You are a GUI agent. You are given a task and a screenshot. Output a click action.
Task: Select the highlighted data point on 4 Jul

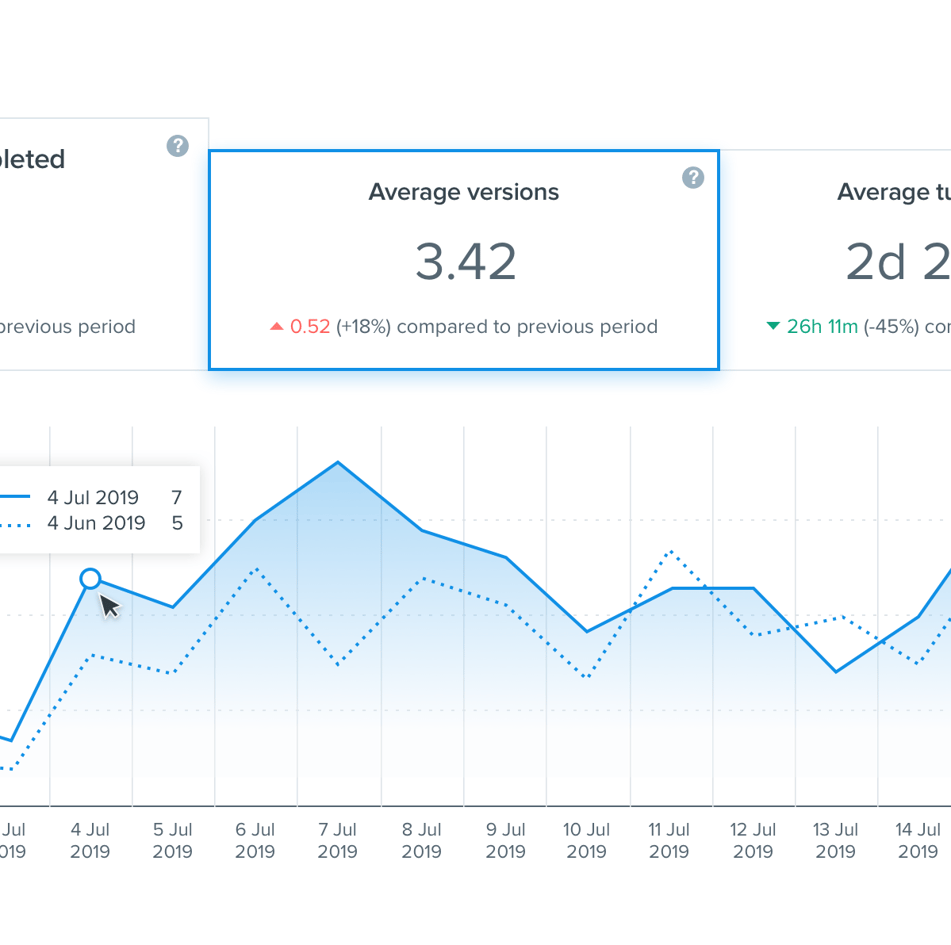pyautogui.click(x=91, y=579)
